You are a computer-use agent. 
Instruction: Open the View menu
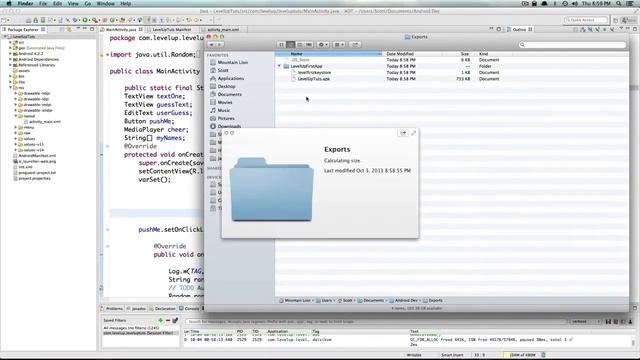(x=73, y=3)
